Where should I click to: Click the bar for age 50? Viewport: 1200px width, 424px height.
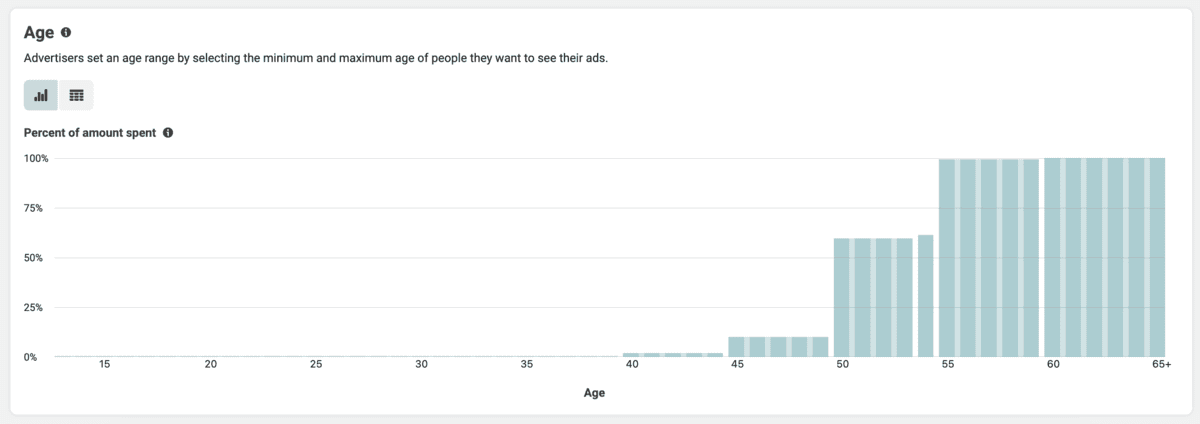842,298
